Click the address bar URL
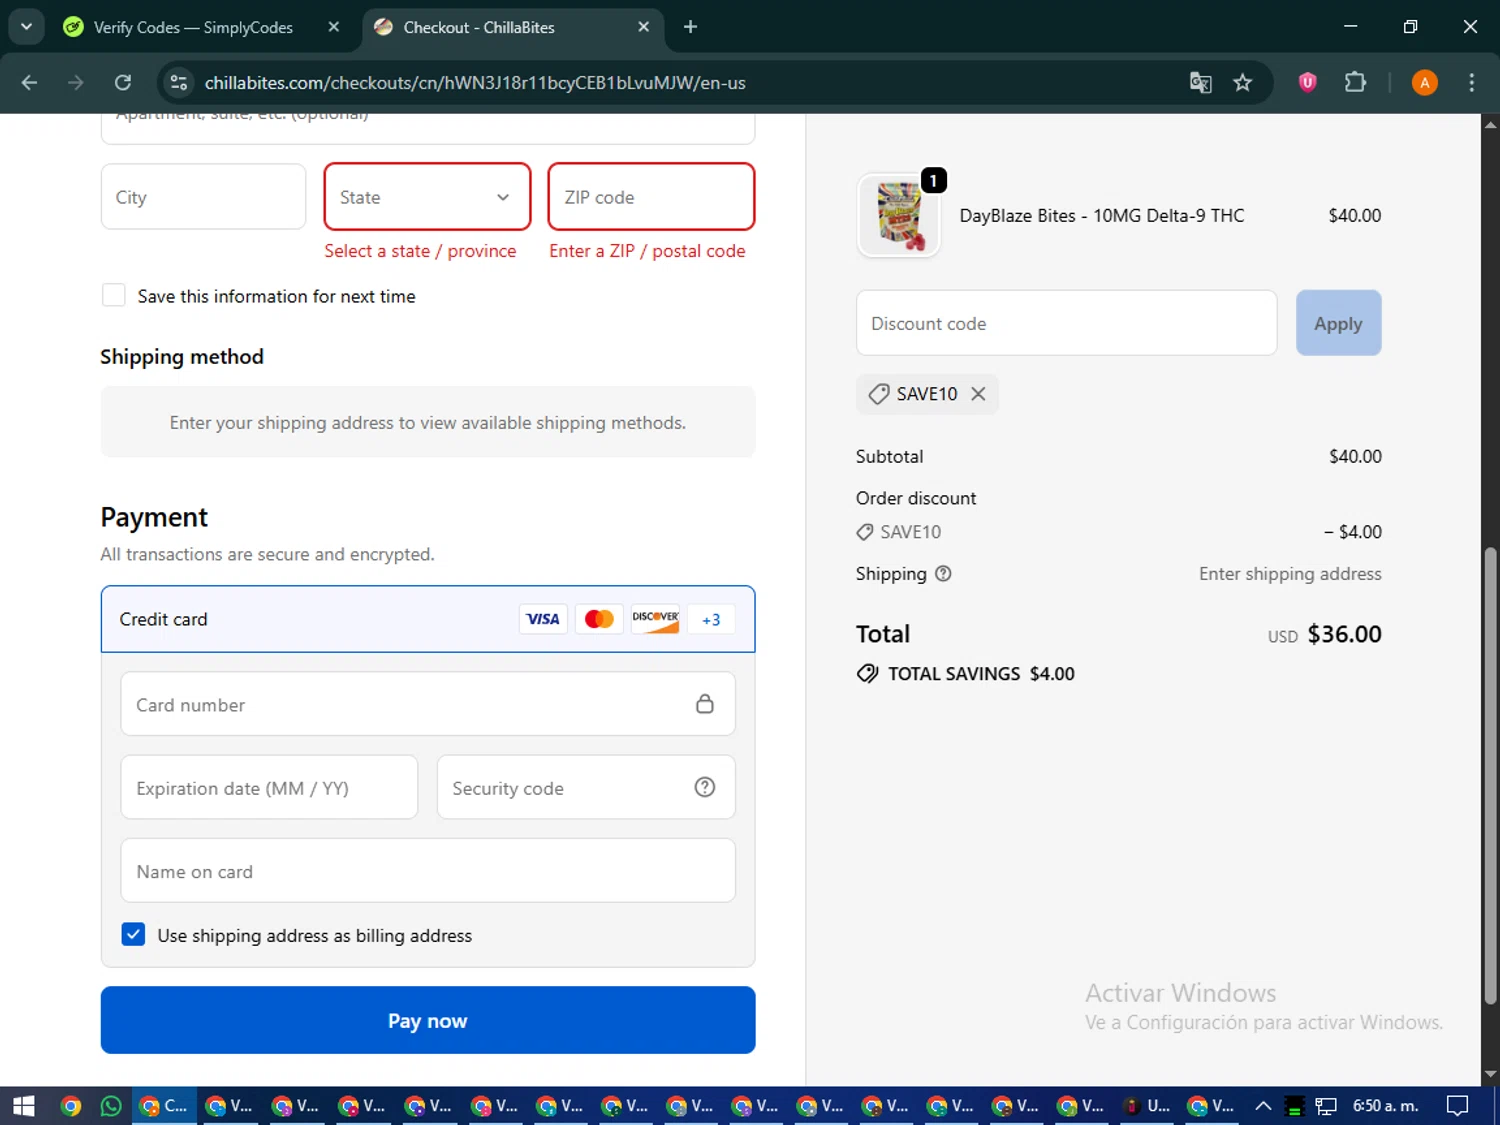Viewport: 1500px width, 1125px height. pyautogui.click(x=475, y=83)
